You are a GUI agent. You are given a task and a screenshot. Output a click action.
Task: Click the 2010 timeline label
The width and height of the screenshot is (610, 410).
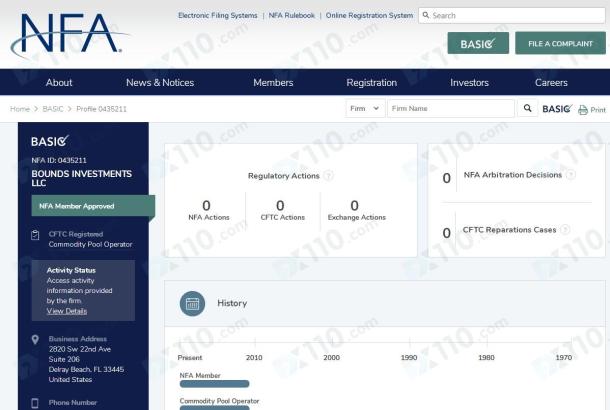(254, 357)
